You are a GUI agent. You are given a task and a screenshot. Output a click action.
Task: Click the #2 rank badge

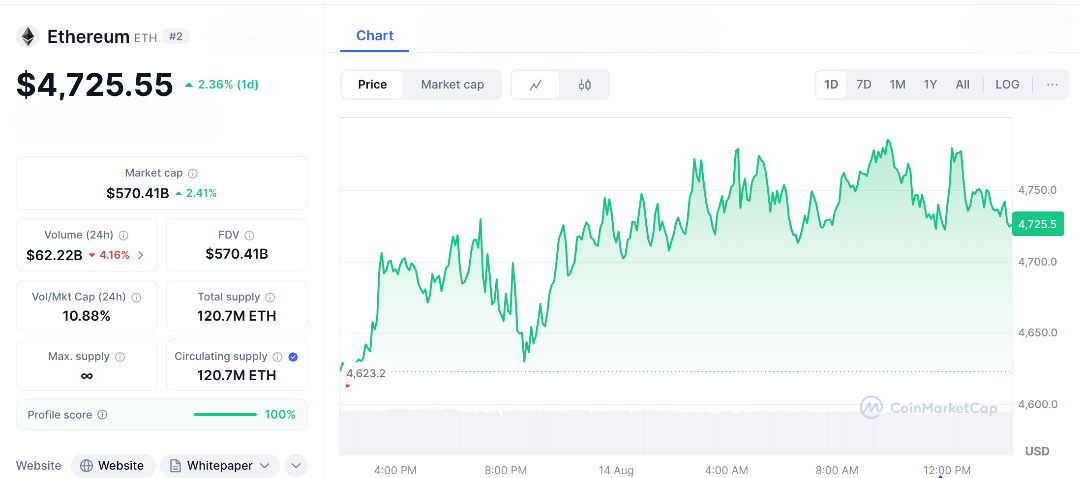point(176,37)
